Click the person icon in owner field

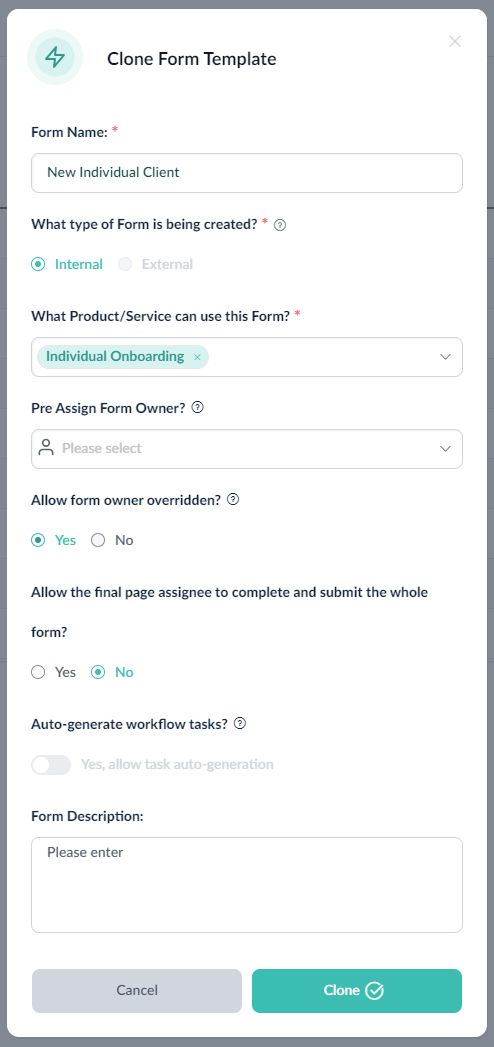click(x=46, y=448)
